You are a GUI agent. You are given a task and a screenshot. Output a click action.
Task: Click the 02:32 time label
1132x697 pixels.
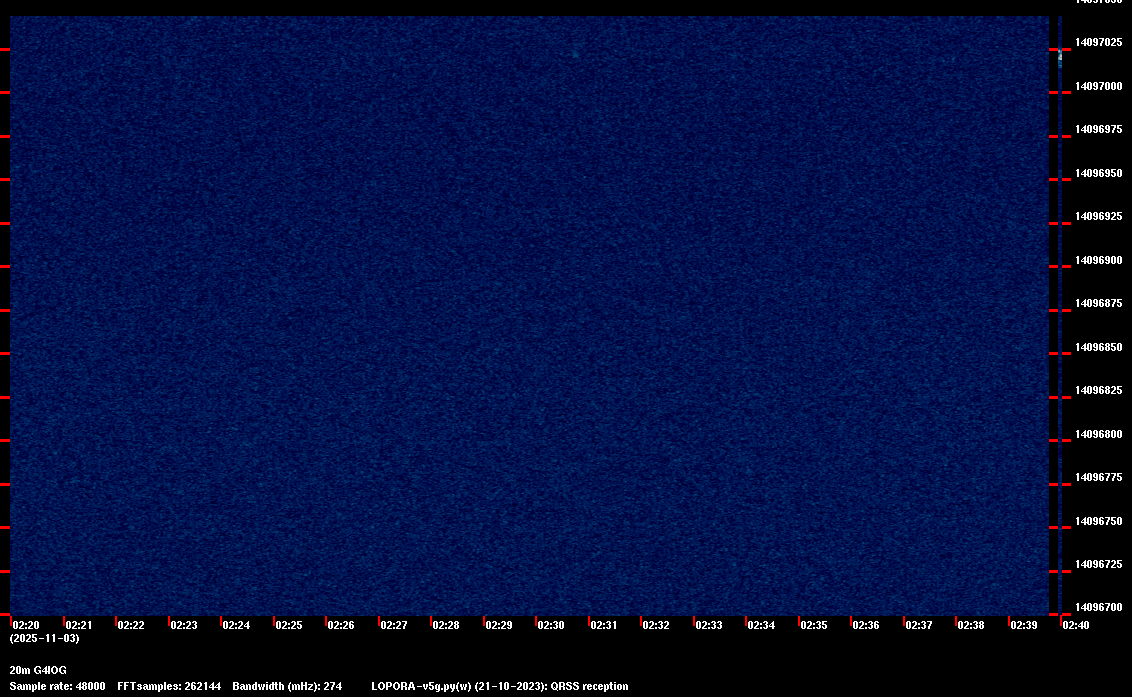coord(656,625)
